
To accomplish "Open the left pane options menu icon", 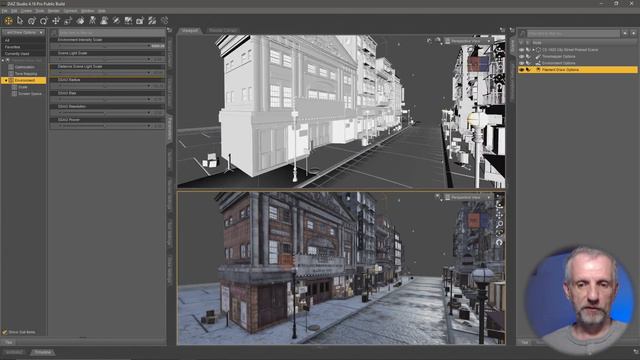I will tap(169, 30).
